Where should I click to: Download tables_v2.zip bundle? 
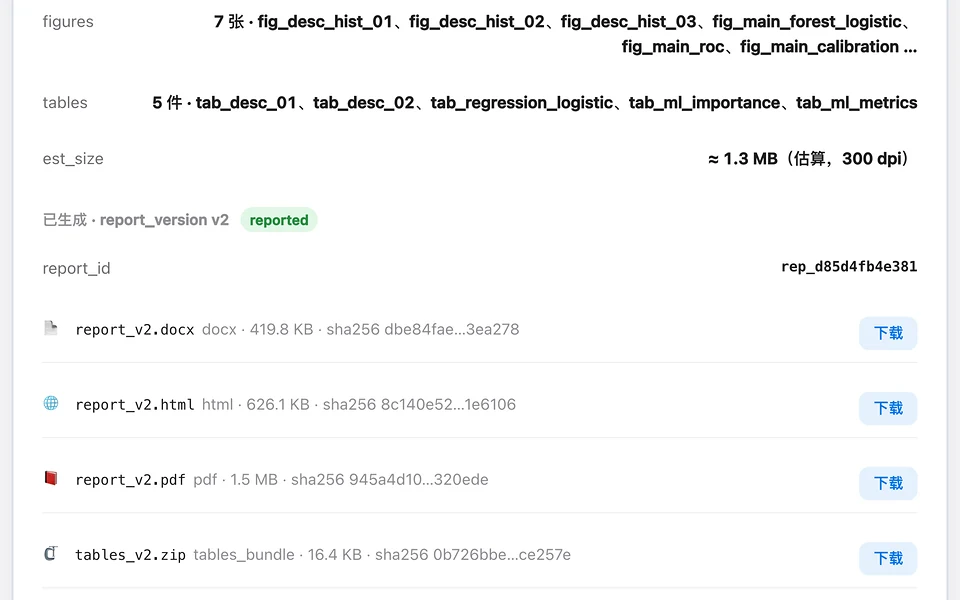[x=888, y=558]
